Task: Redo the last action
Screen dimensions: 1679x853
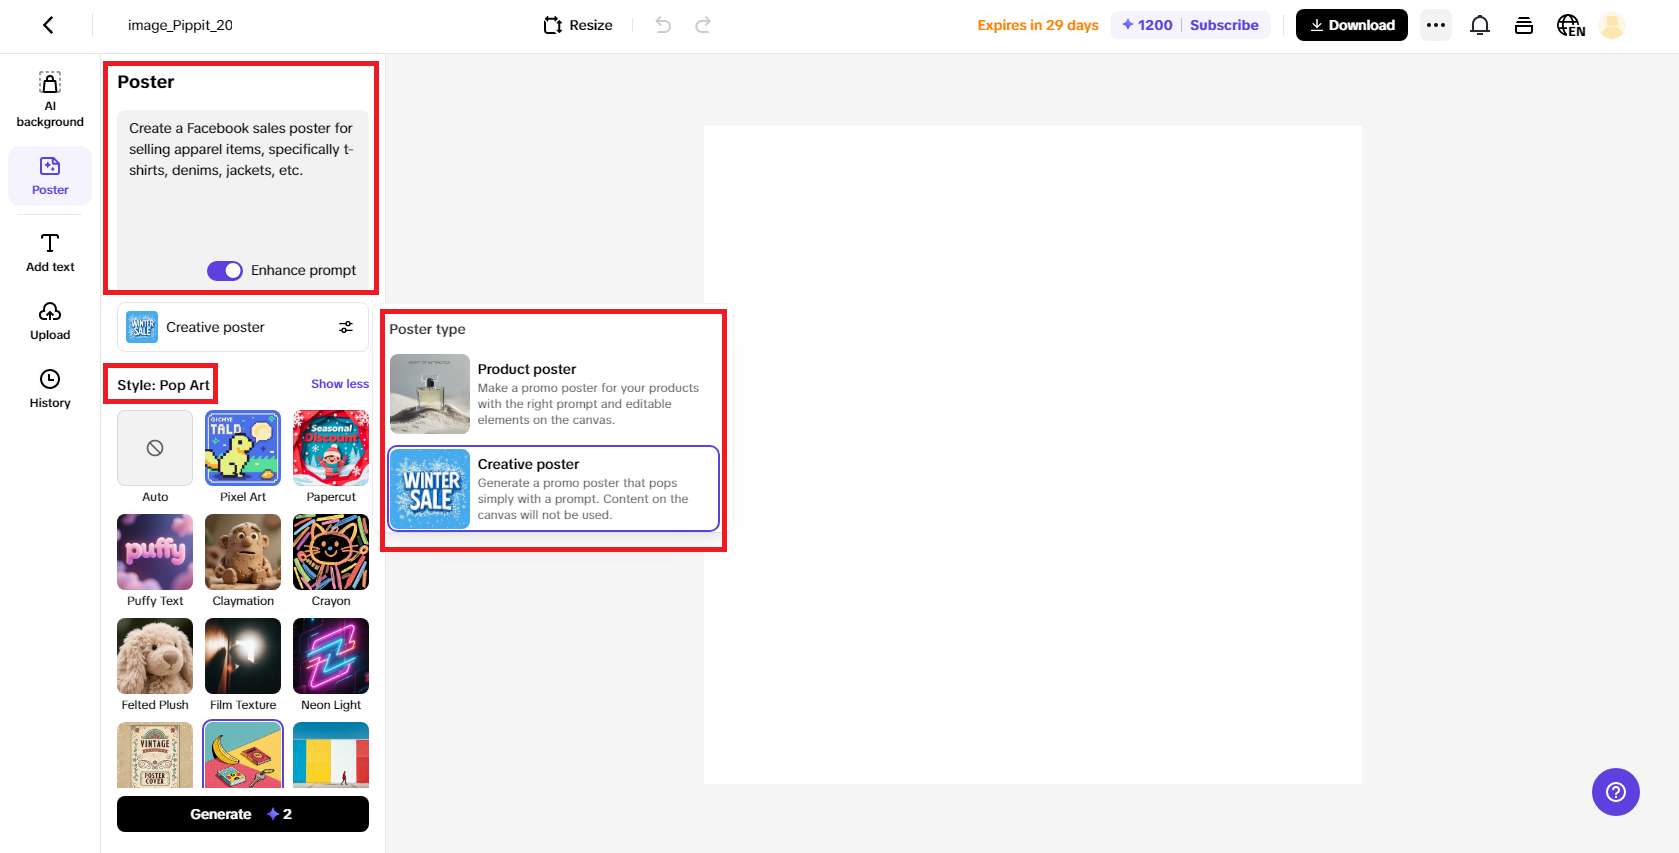Action: (703, 25)
